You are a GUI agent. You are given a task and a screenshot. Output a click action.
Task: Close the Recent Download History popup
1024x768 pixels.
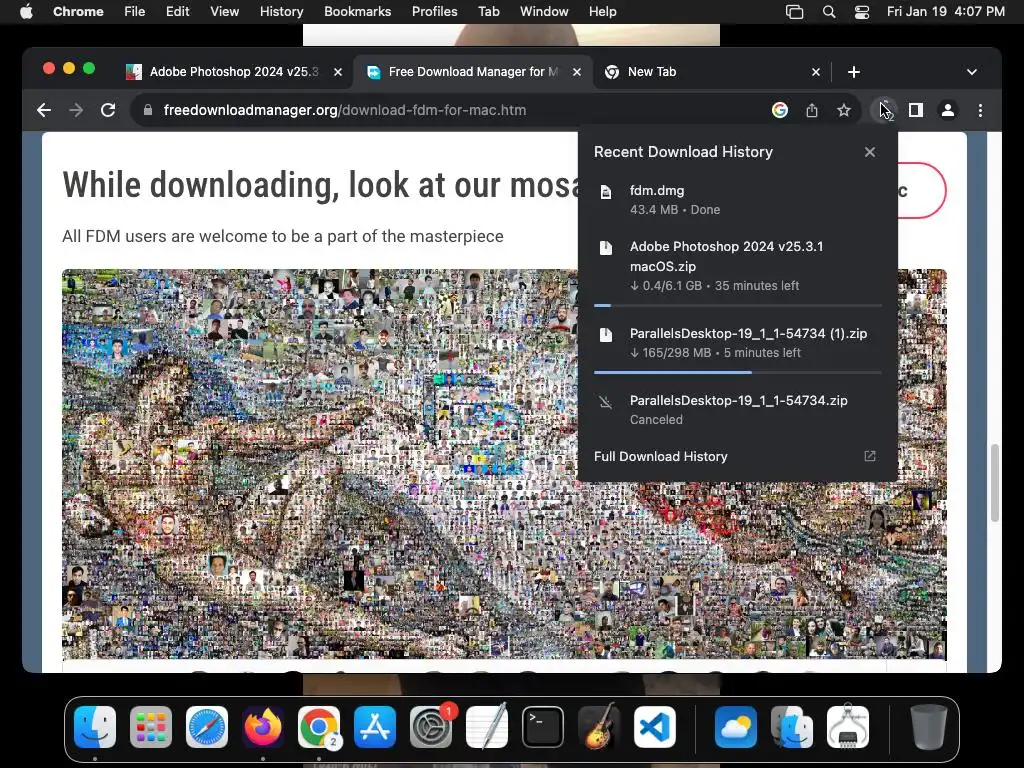pos(870,152)
